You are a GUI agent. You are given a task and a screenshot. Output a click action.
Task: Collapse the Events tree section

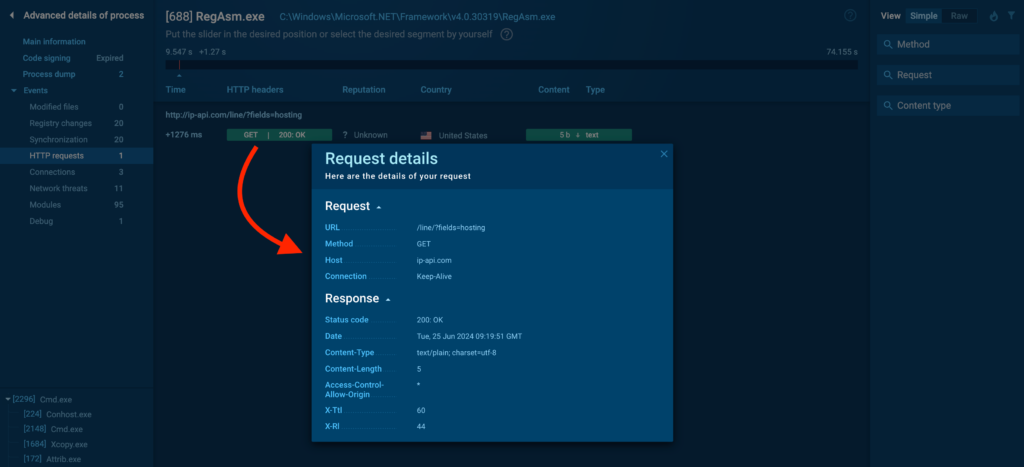pyautogui.click(x=14, y=91)
